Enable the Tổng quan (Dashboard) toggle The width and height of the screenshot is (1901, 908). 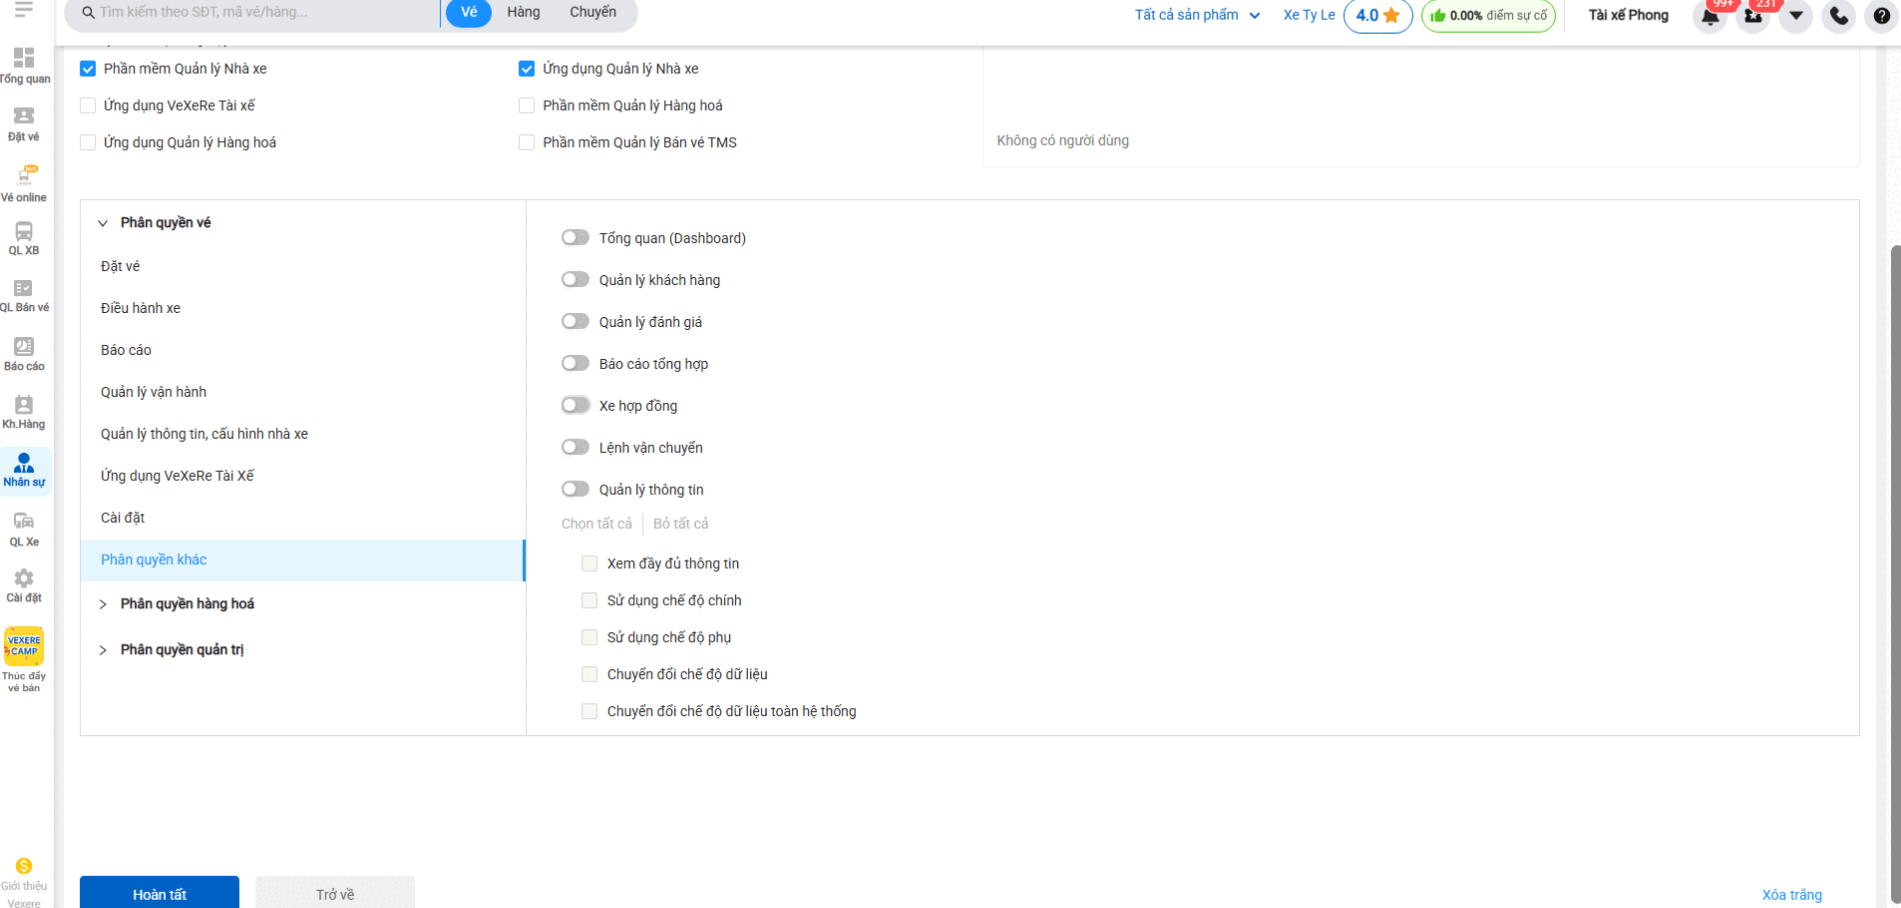575,238
